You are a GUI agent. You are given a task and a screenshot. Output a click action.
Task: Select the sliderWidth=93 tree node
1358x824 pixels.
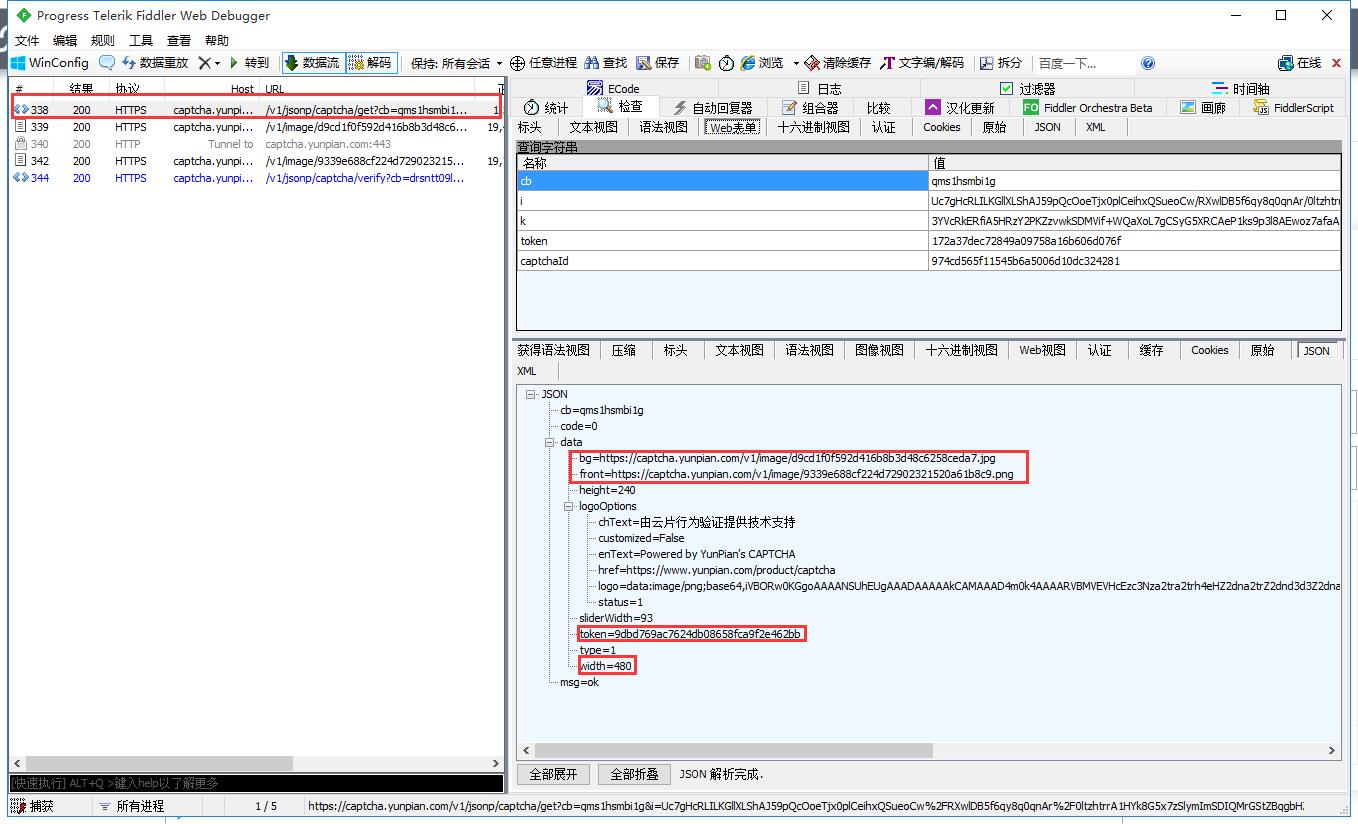[616, 618]
